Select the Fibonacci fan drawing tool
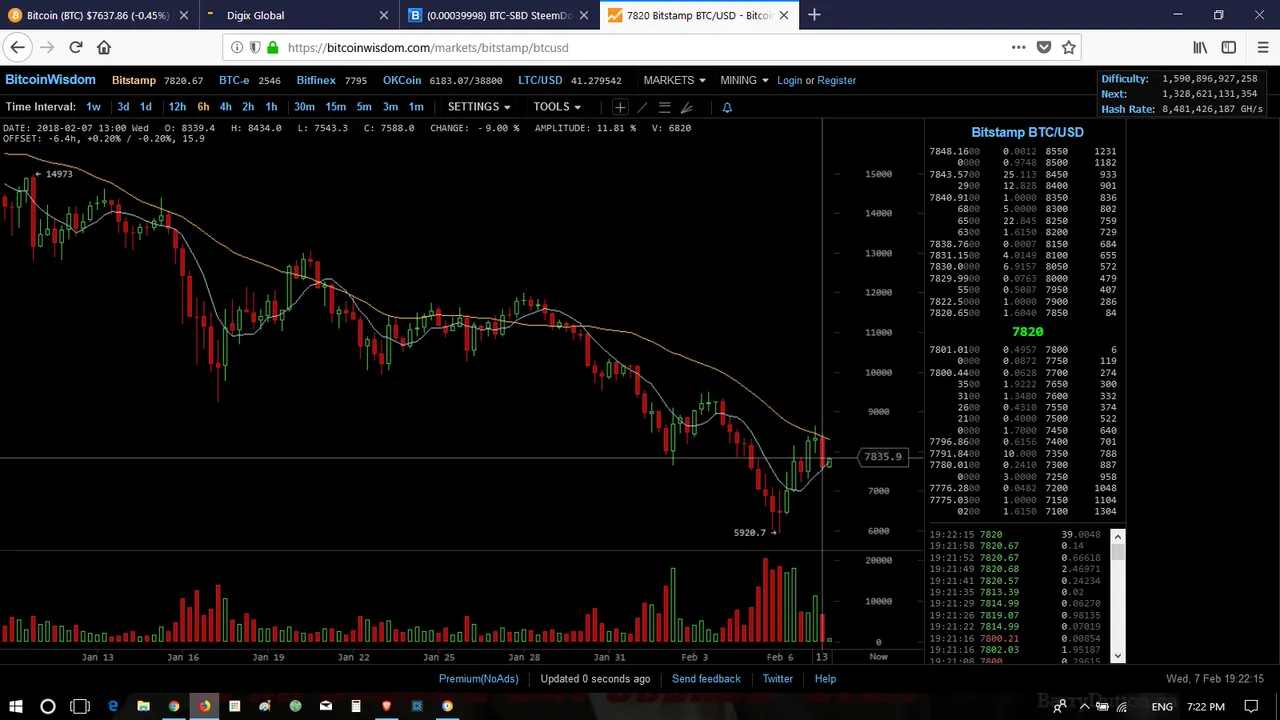Screen dimensions: 1280x720 coord(686,107)
